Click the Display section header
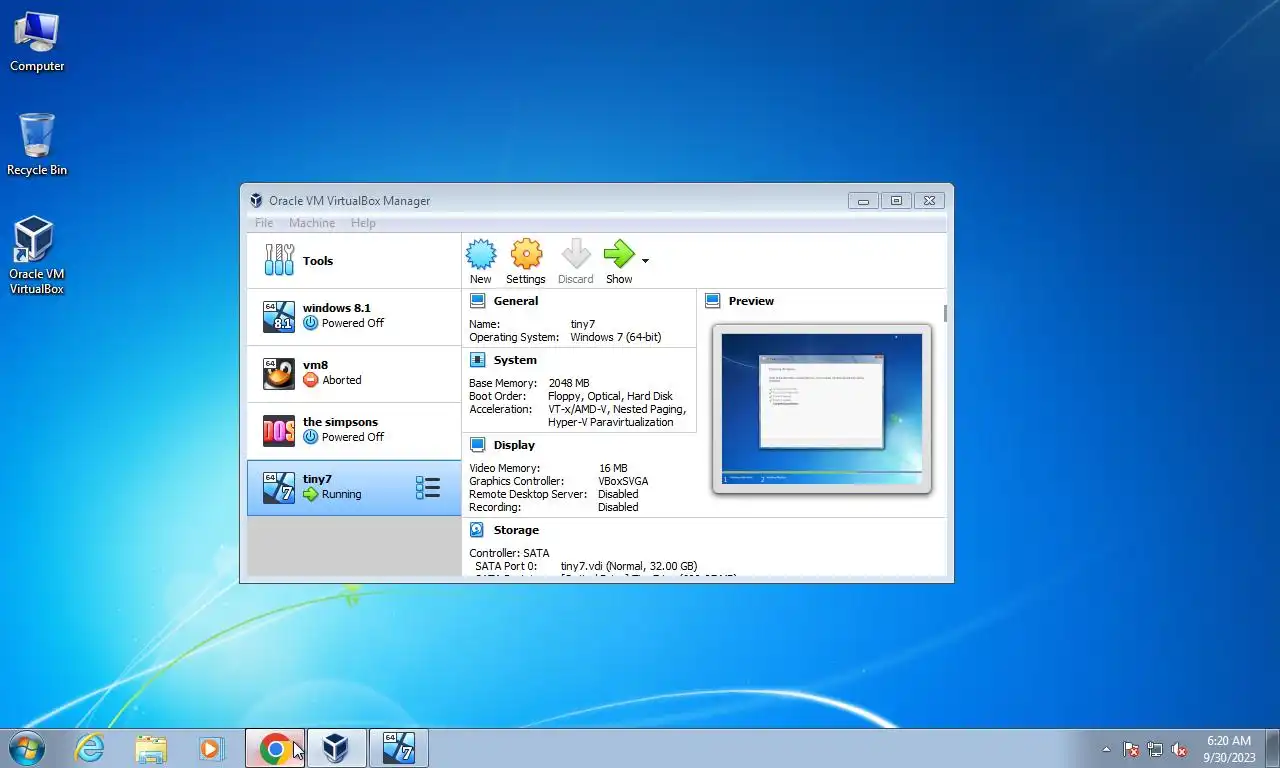This screenshot has width=1280, height=768. (514, 445)
